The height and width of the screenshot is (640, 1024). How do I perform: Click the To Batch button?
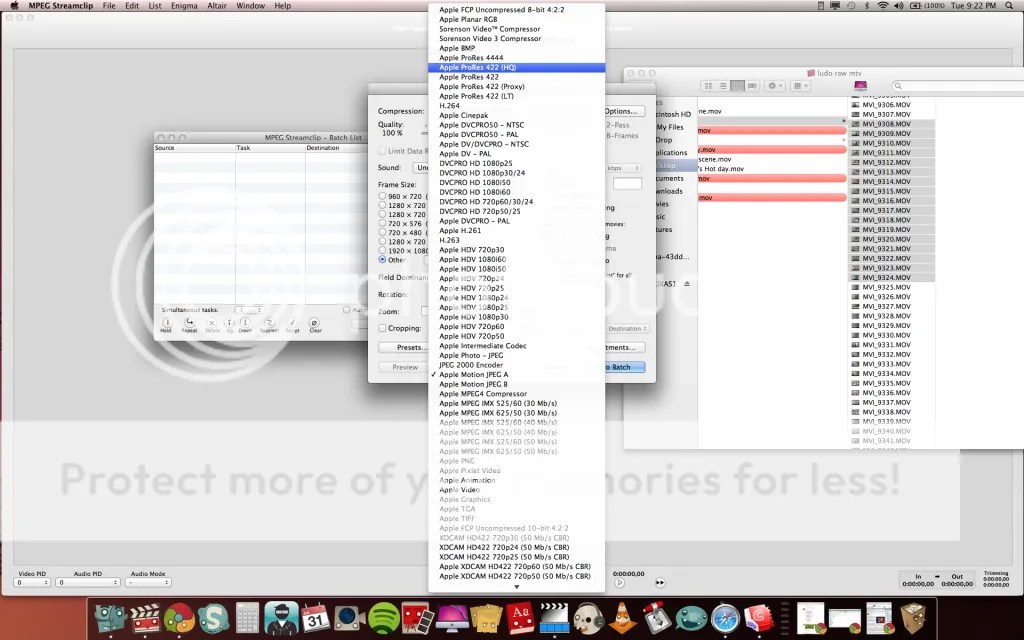point(624,367)
